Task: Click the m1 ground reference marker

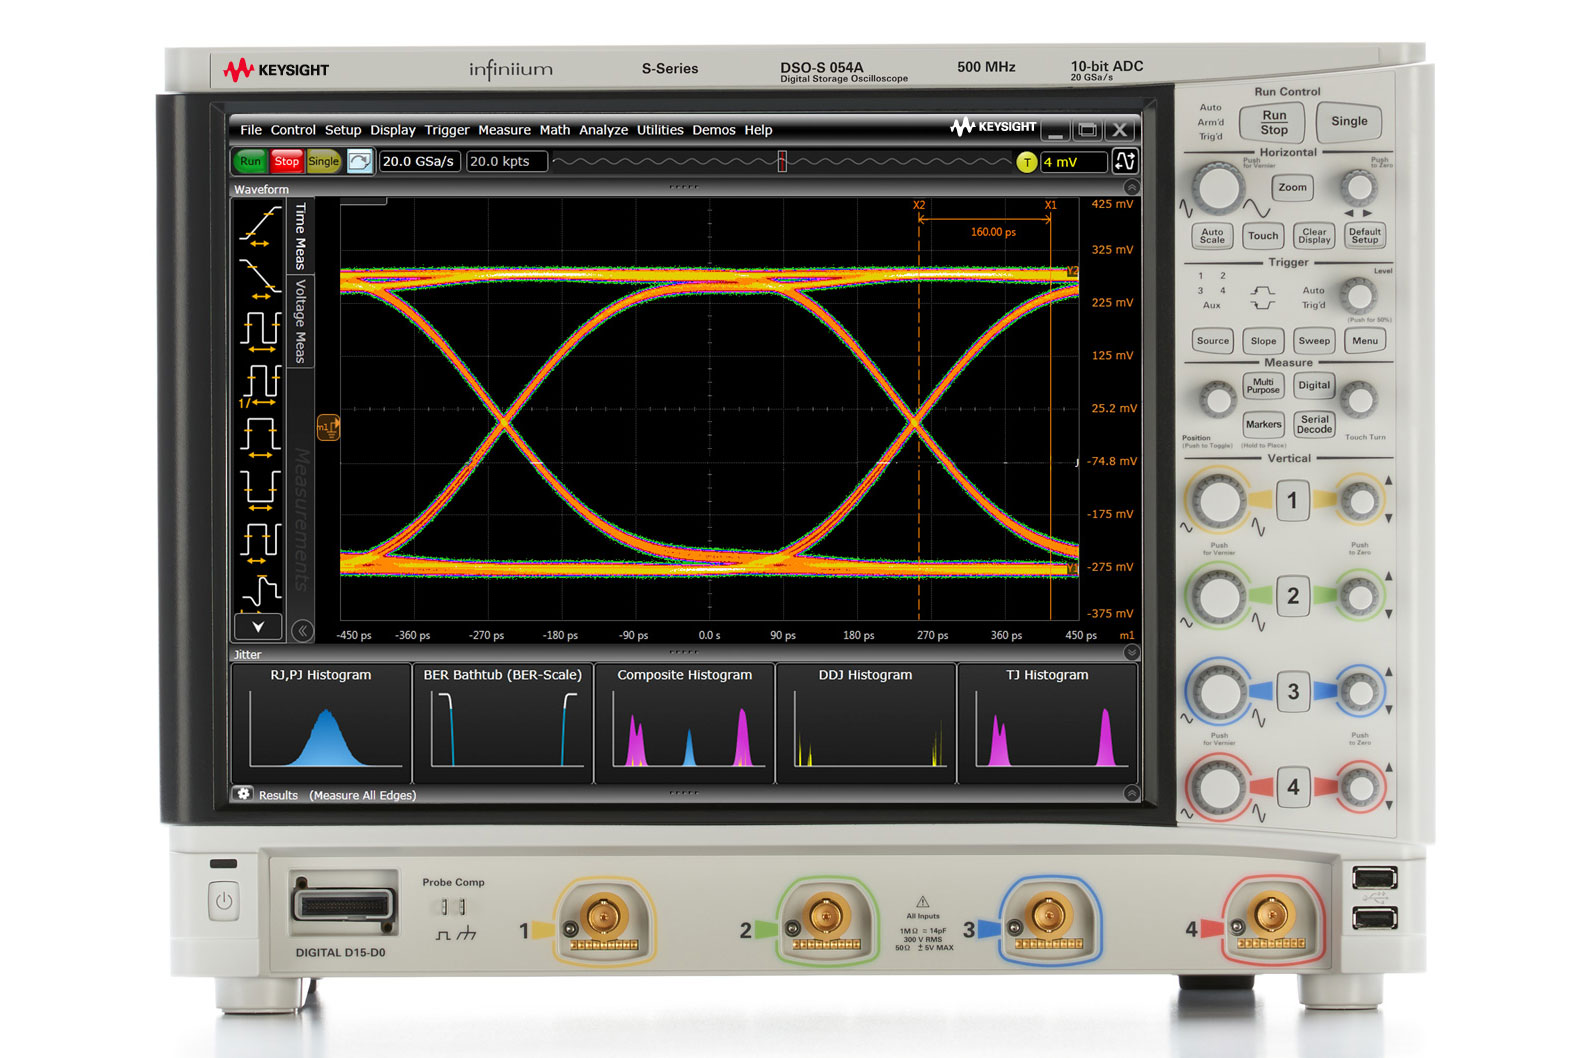Action: tap(327, 428)
